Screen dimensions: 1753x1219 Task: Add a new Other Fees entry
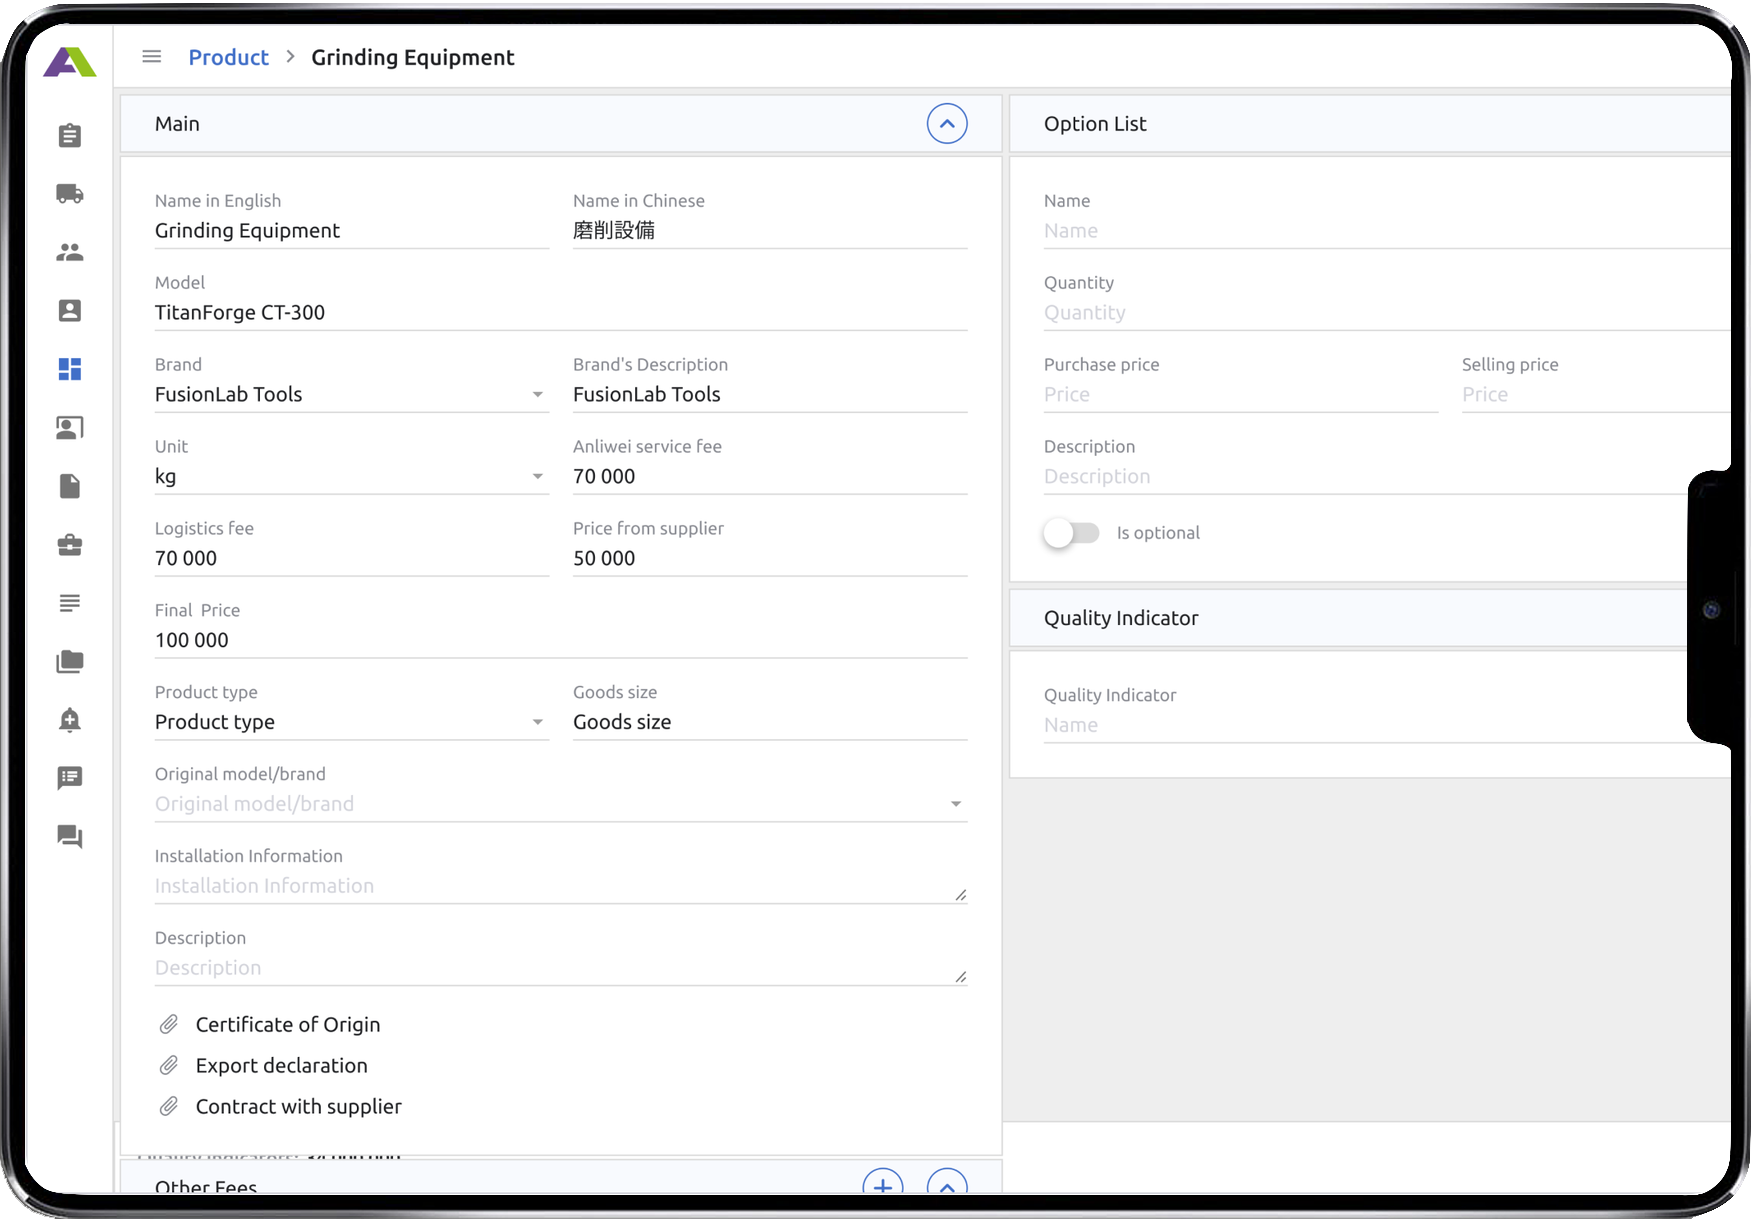(x=882, y=1185)
